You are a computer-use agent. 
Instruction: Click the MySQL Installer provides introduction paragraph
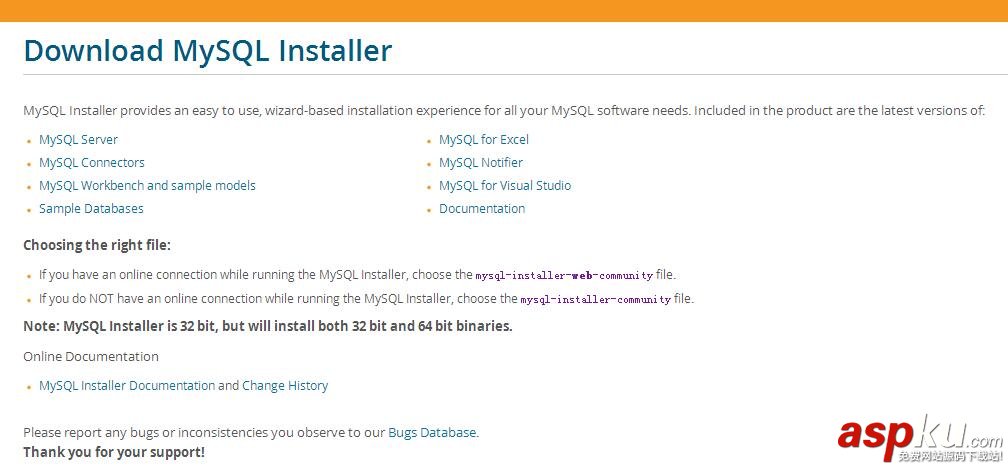pyautogui.click(x=504, y=111)
